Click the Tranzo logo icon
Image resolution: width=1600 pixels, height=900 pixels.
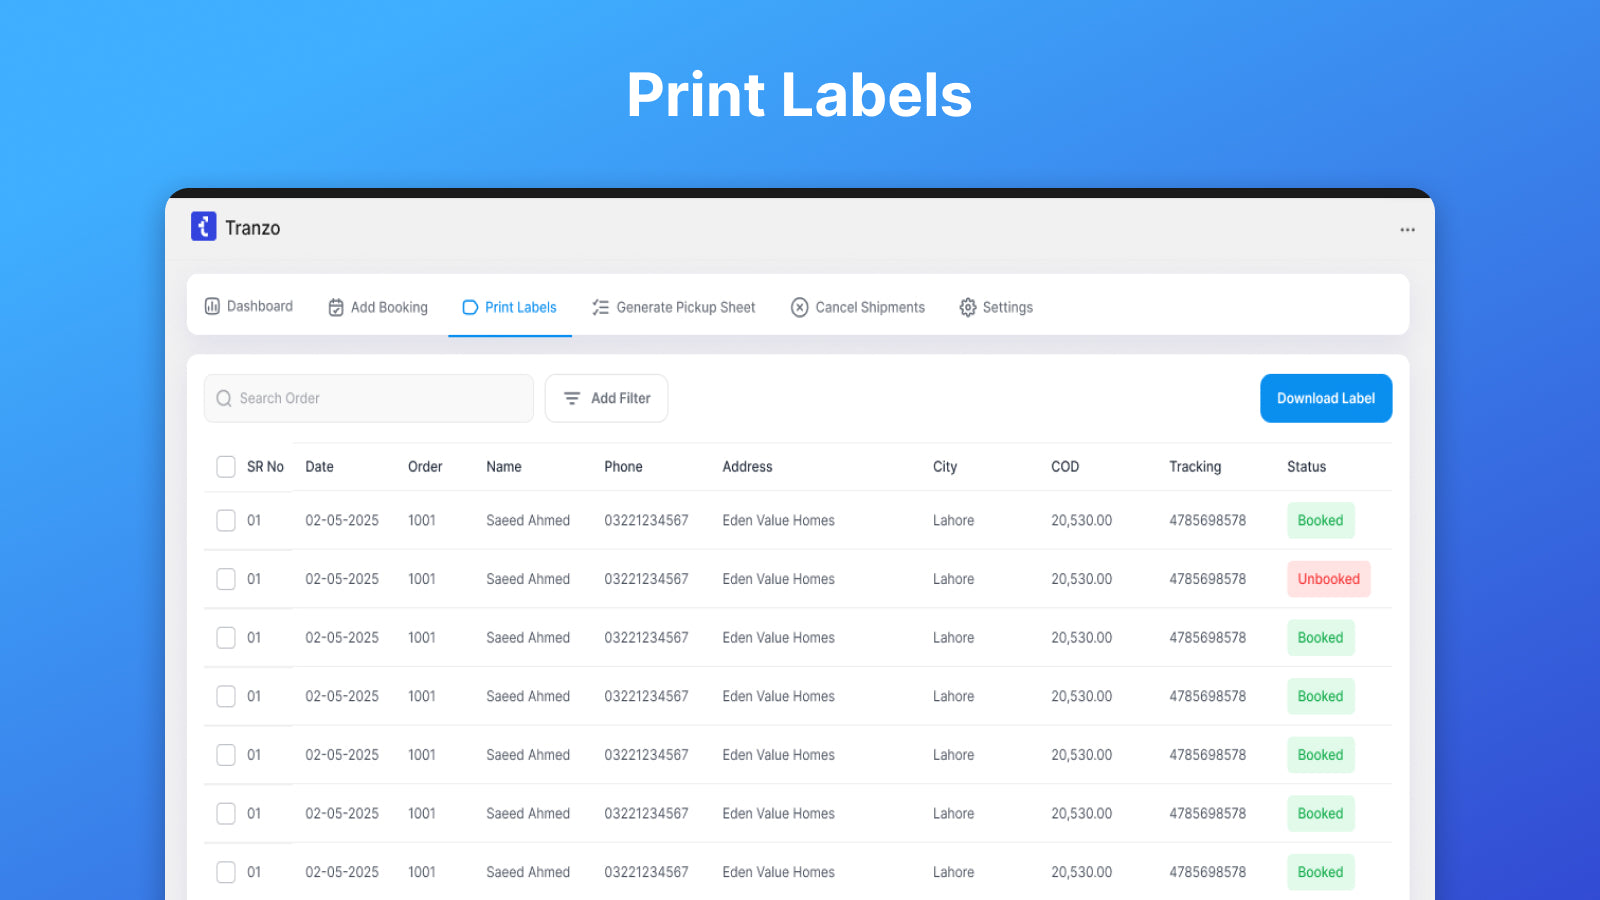(x=204, y=227)
